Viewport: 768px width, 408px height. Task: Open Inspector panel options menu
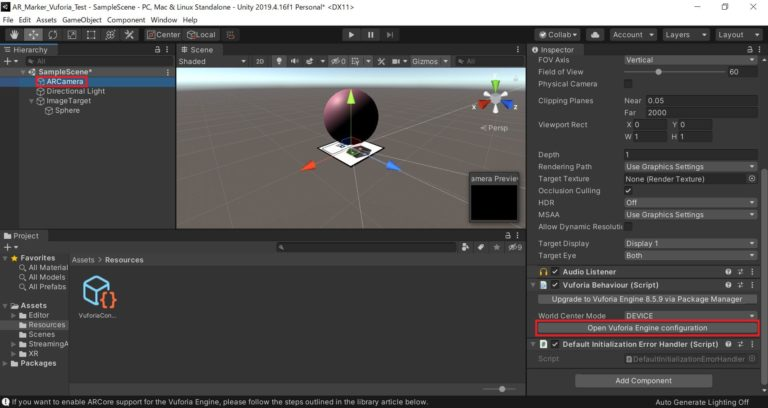click(759, 49)
